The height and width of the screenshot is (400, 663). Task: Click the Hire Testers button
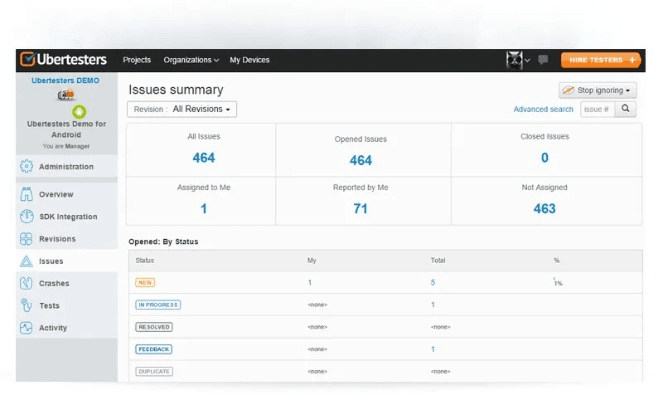point(600,60)
